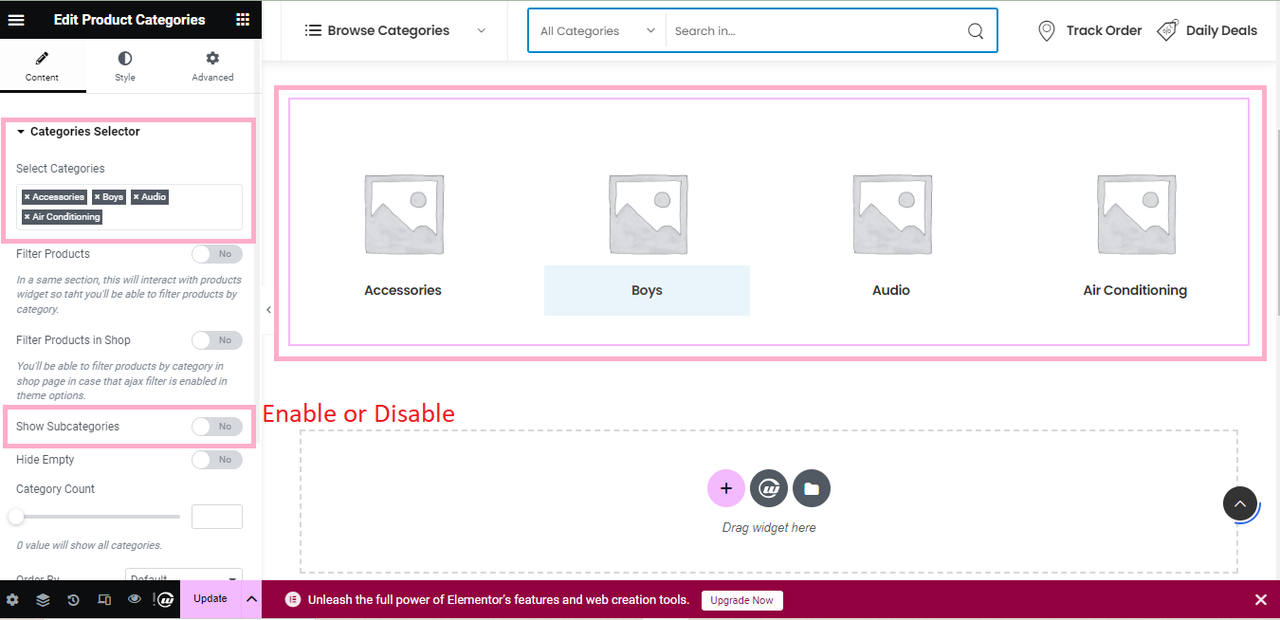The image size is (1280, 620).
Task: Click the Update button
Action: click(x=210, y=599)
